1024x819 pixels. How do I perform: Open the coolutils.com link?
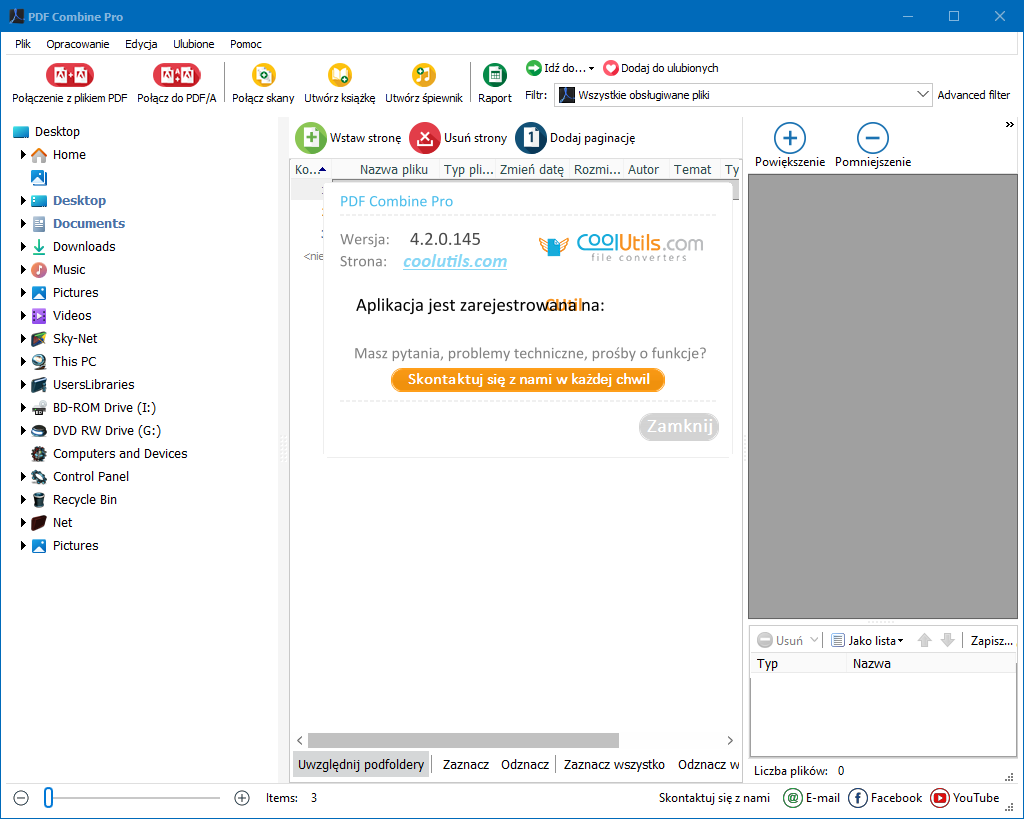coord(455,261)
